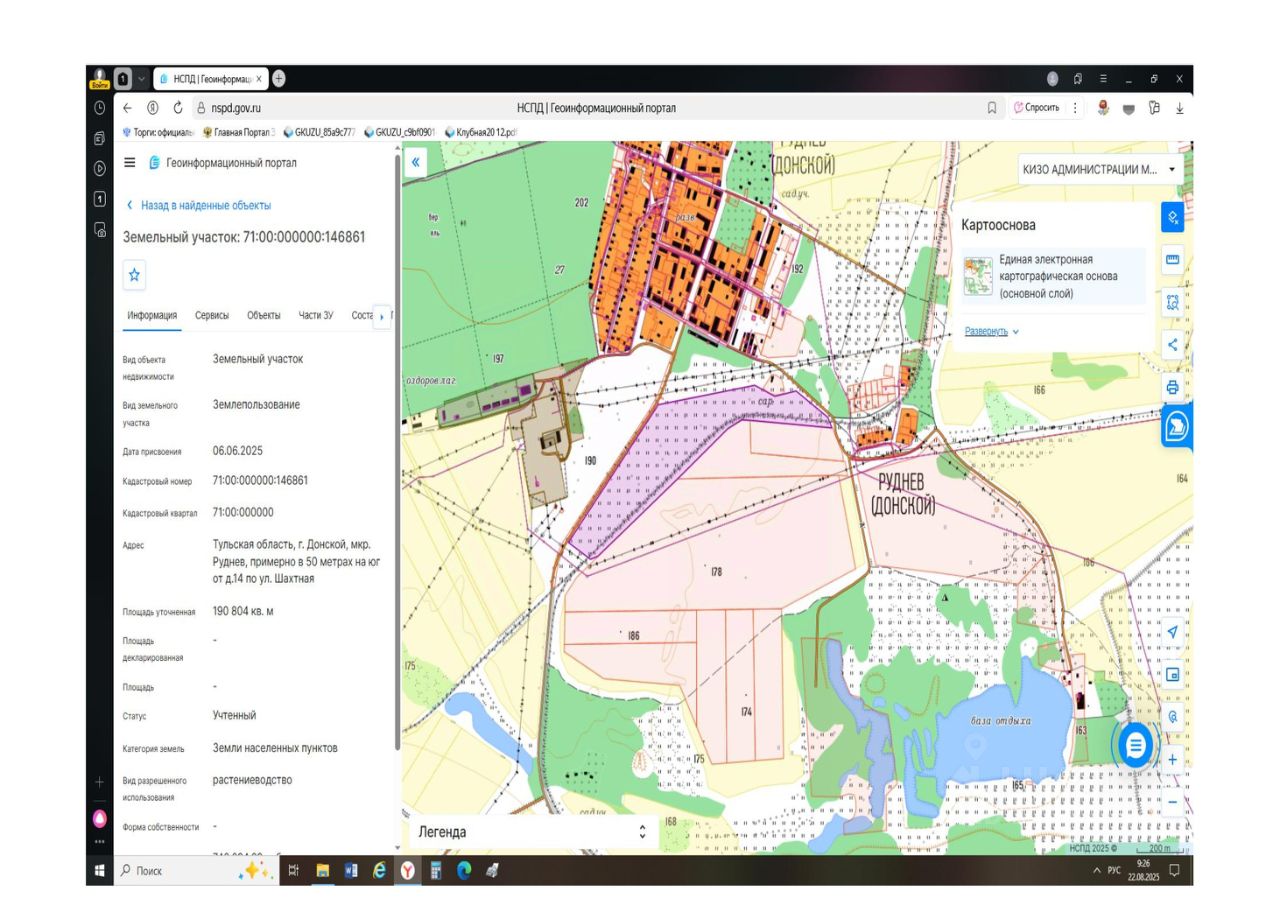Click the area value 190 804 кв. м
This screenshot has width=1280, height=905.
click(x=243, y=611)
